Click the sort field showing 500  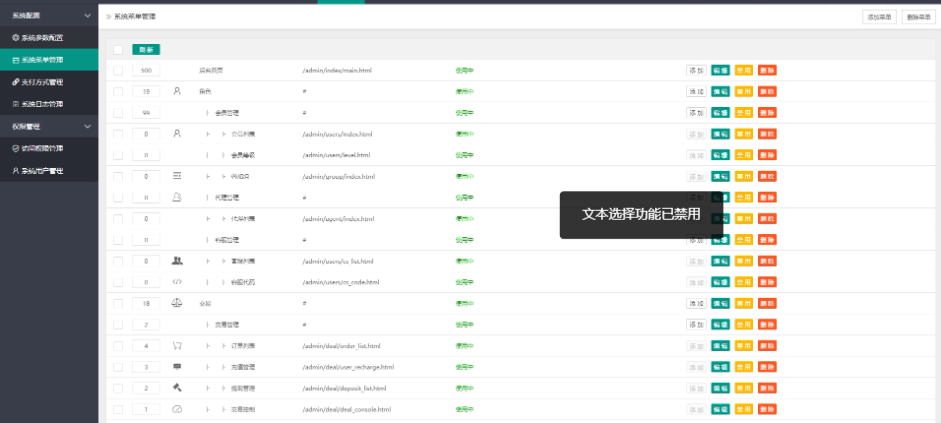(146, 70)
